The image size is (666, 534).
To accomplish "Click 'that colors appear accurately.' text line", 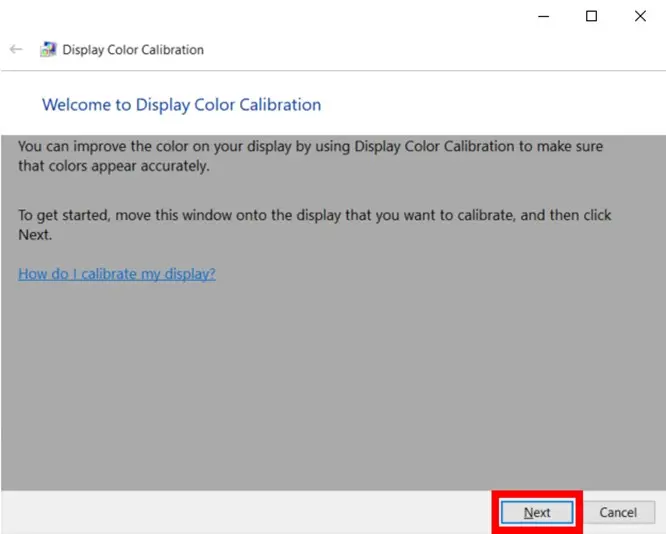I will pyautogui.click(x=114, y=166).
